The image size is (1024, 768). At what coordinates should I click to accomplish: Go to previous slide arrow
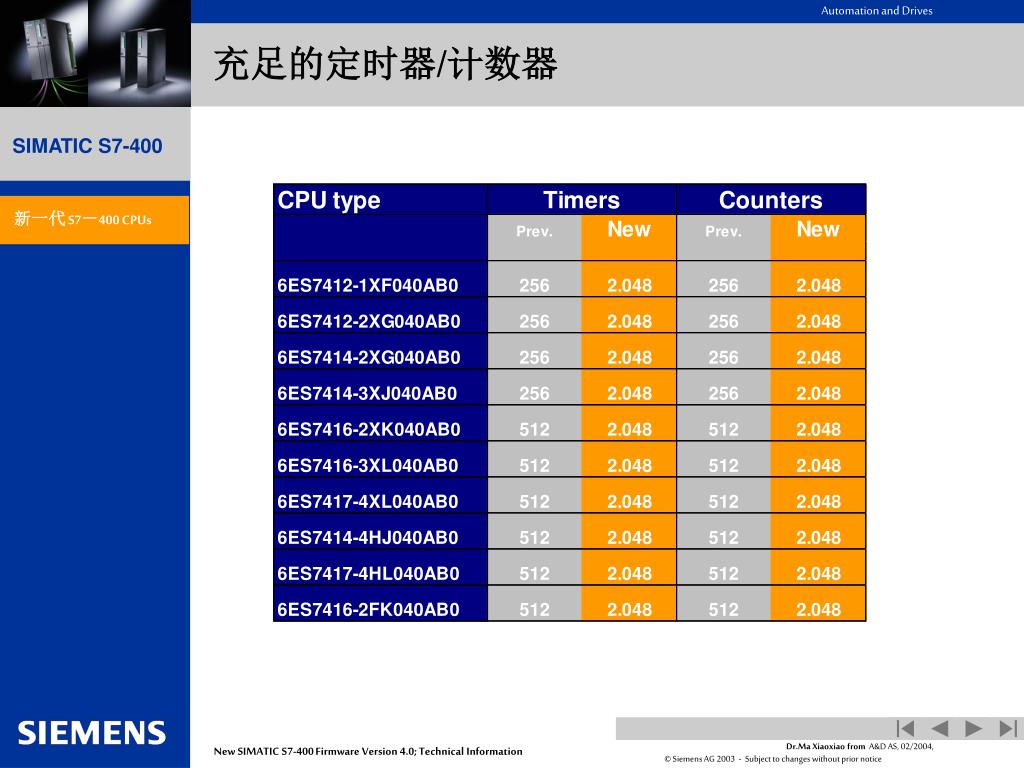pyautogui.click(x=940, y=728)
